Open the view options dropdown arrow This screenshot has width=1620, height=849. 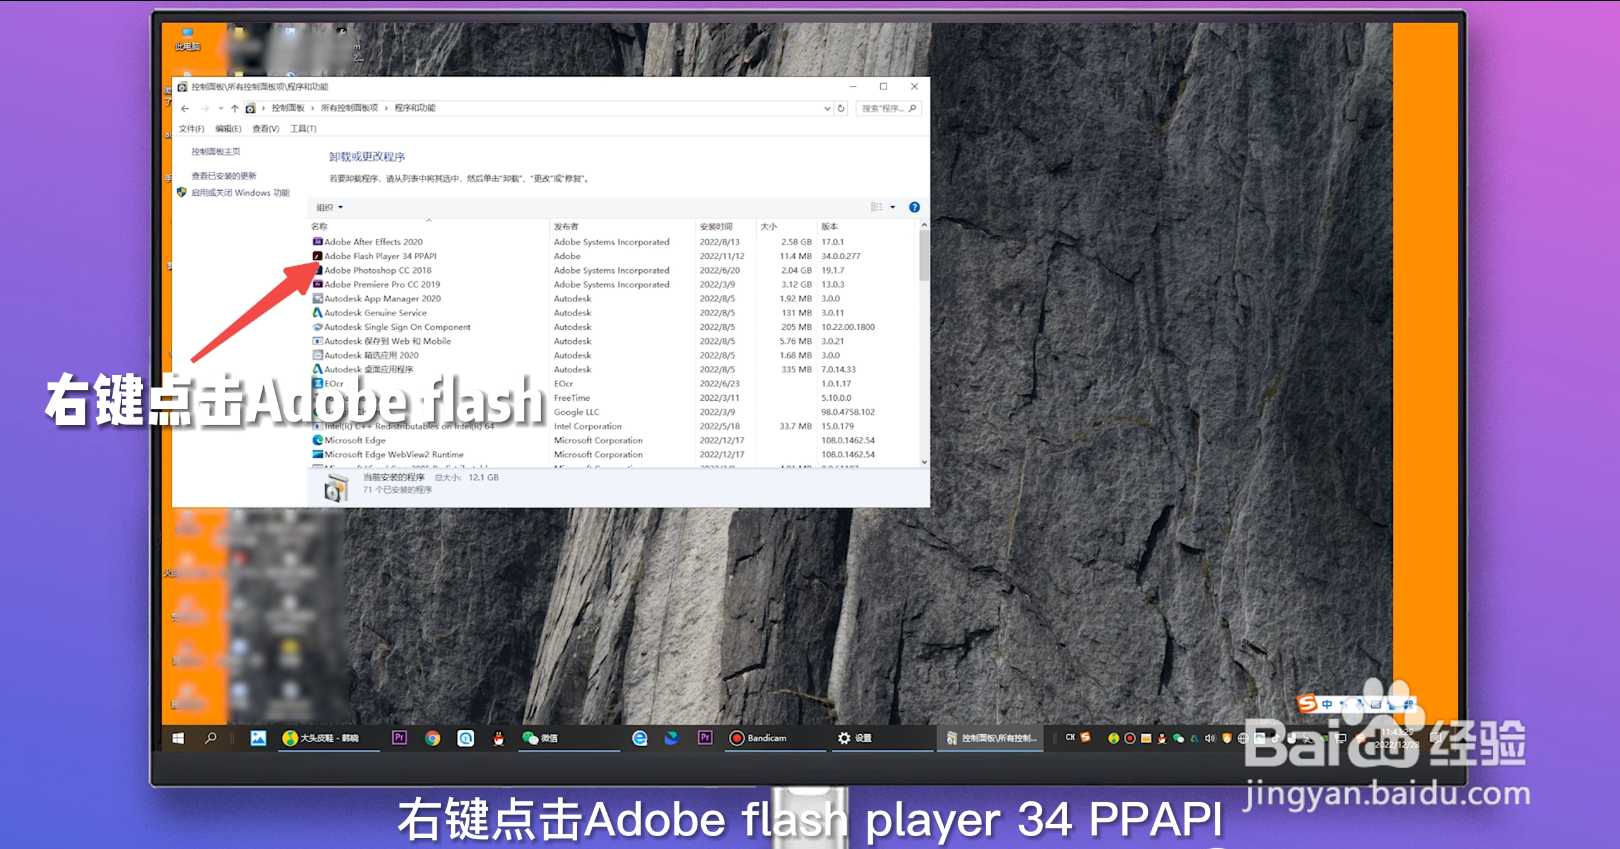pyautogui.click(x=893, y=207)
